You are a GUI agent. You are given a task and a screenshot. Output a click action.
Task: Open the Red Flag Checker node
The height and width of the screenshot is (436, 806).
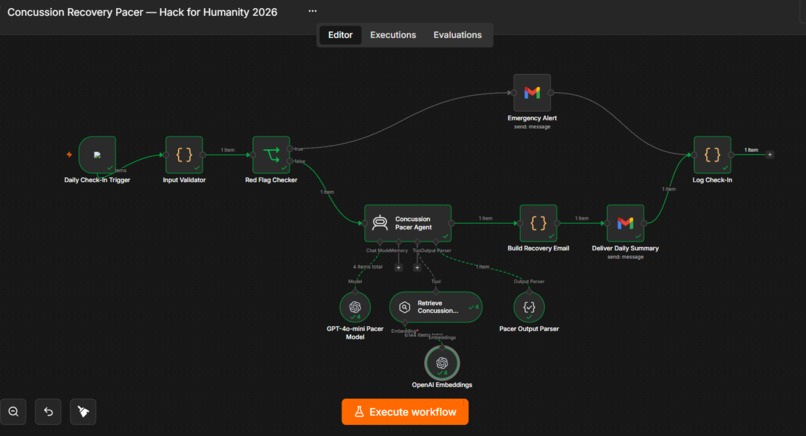point(271,155)
